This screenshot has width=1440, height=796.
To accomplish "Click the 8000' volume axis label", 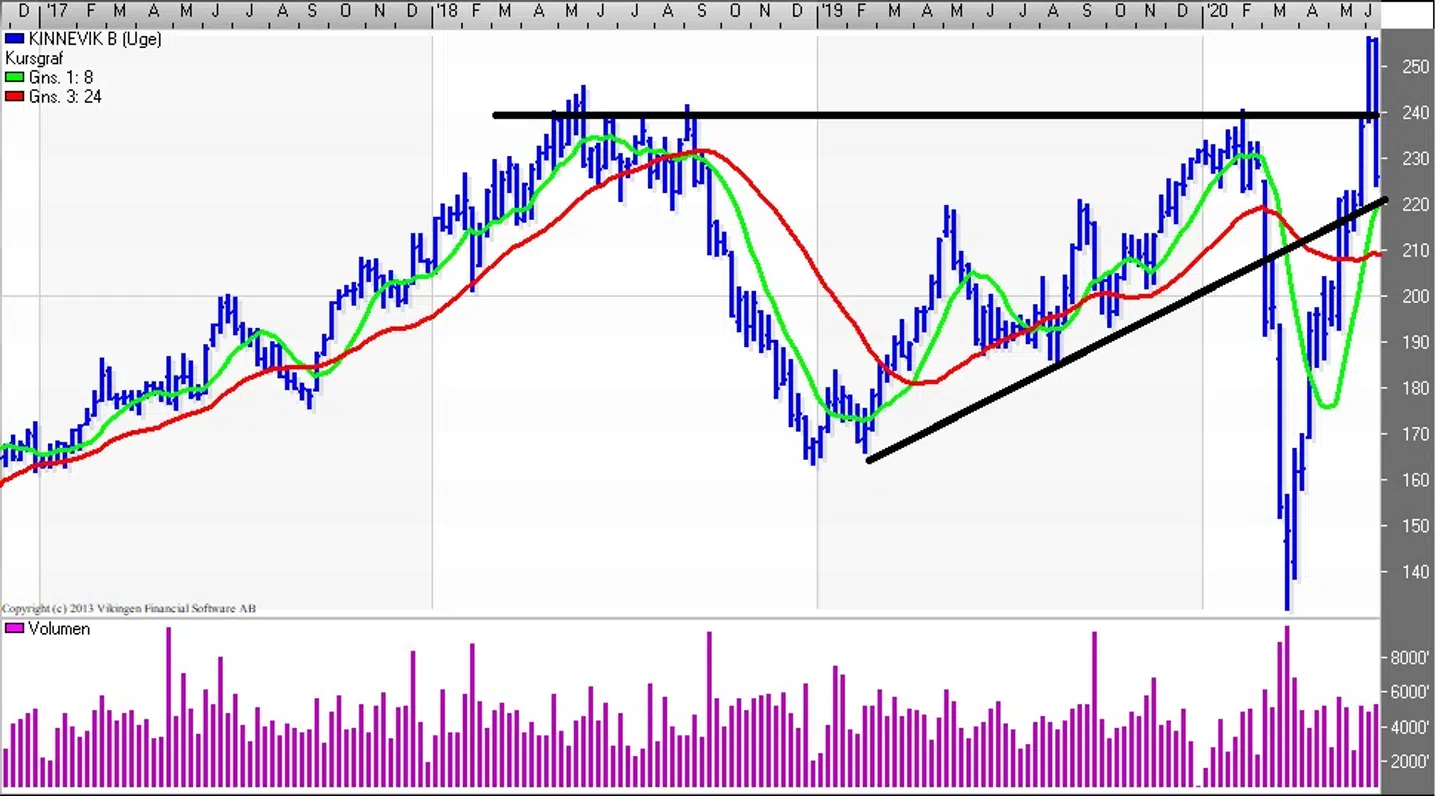I will (1409, 658).
